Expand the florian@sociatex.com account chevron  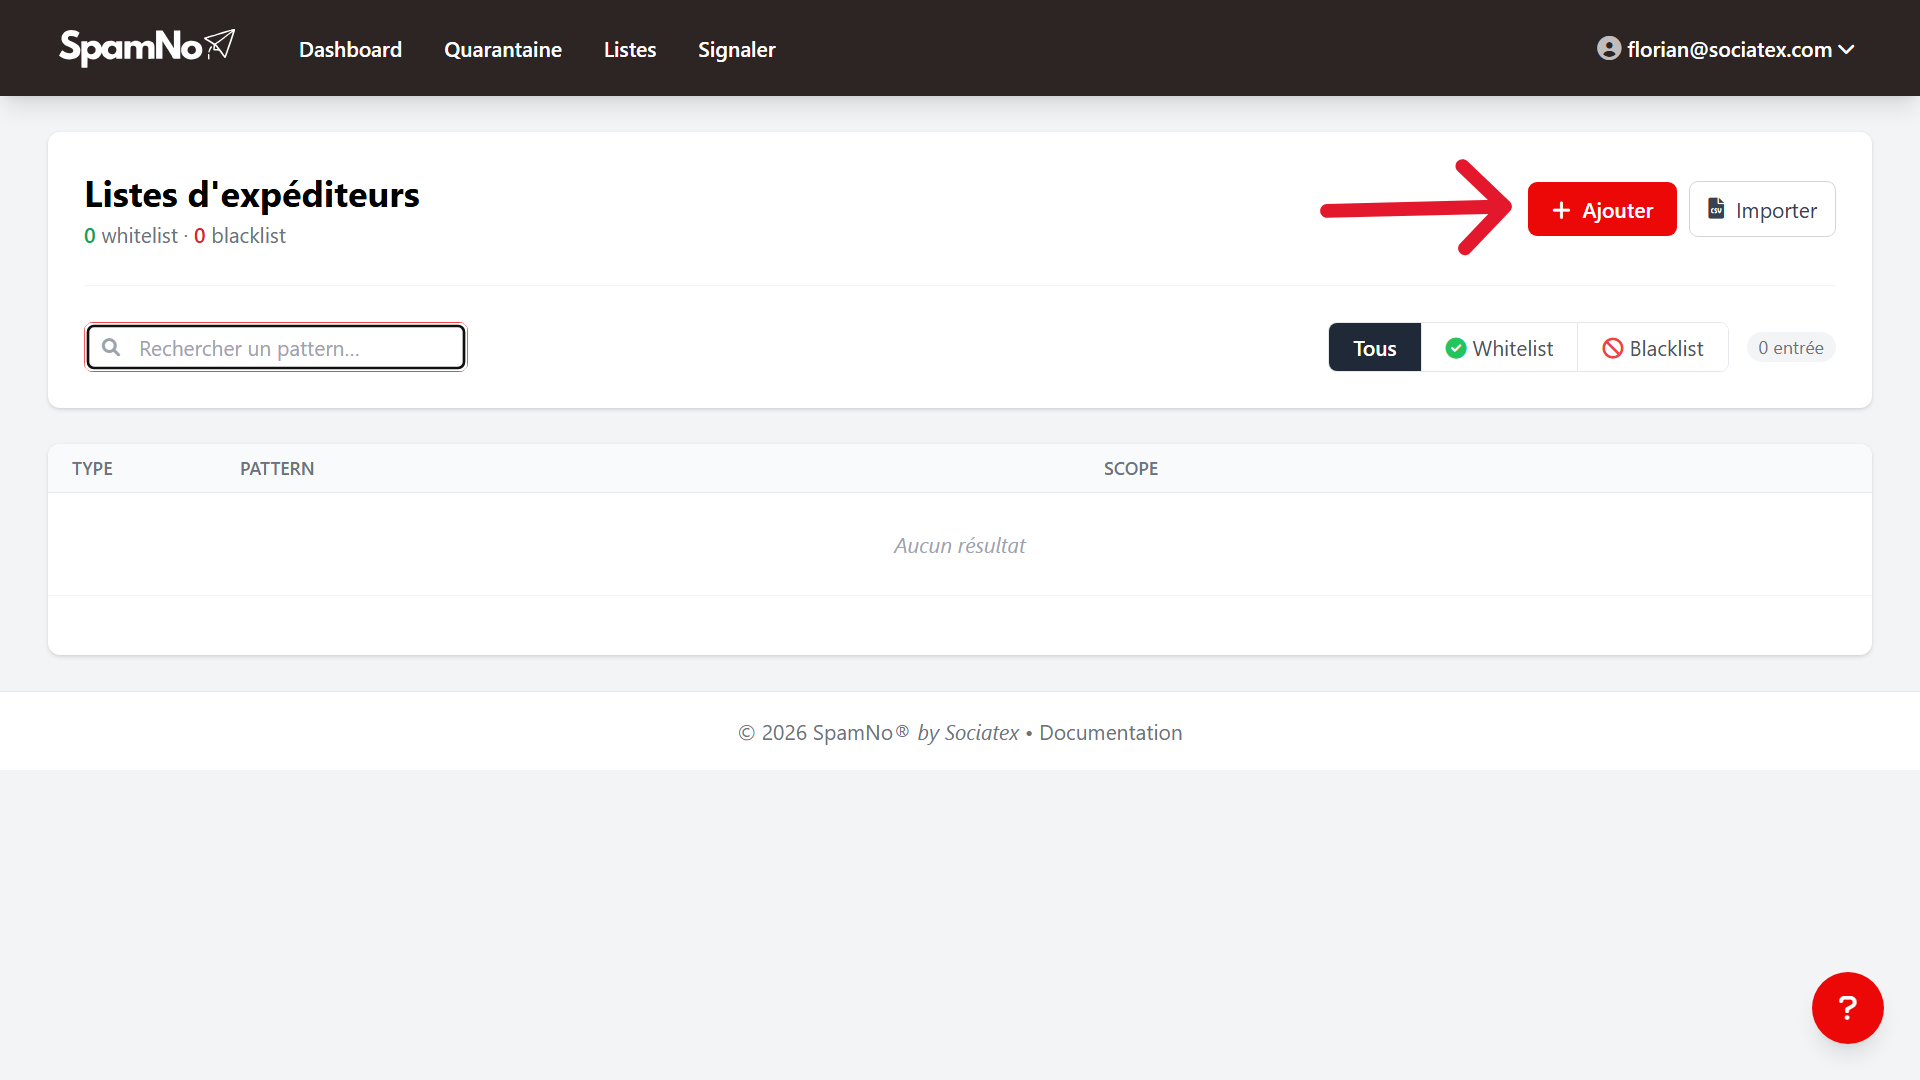pos(1846,50)
